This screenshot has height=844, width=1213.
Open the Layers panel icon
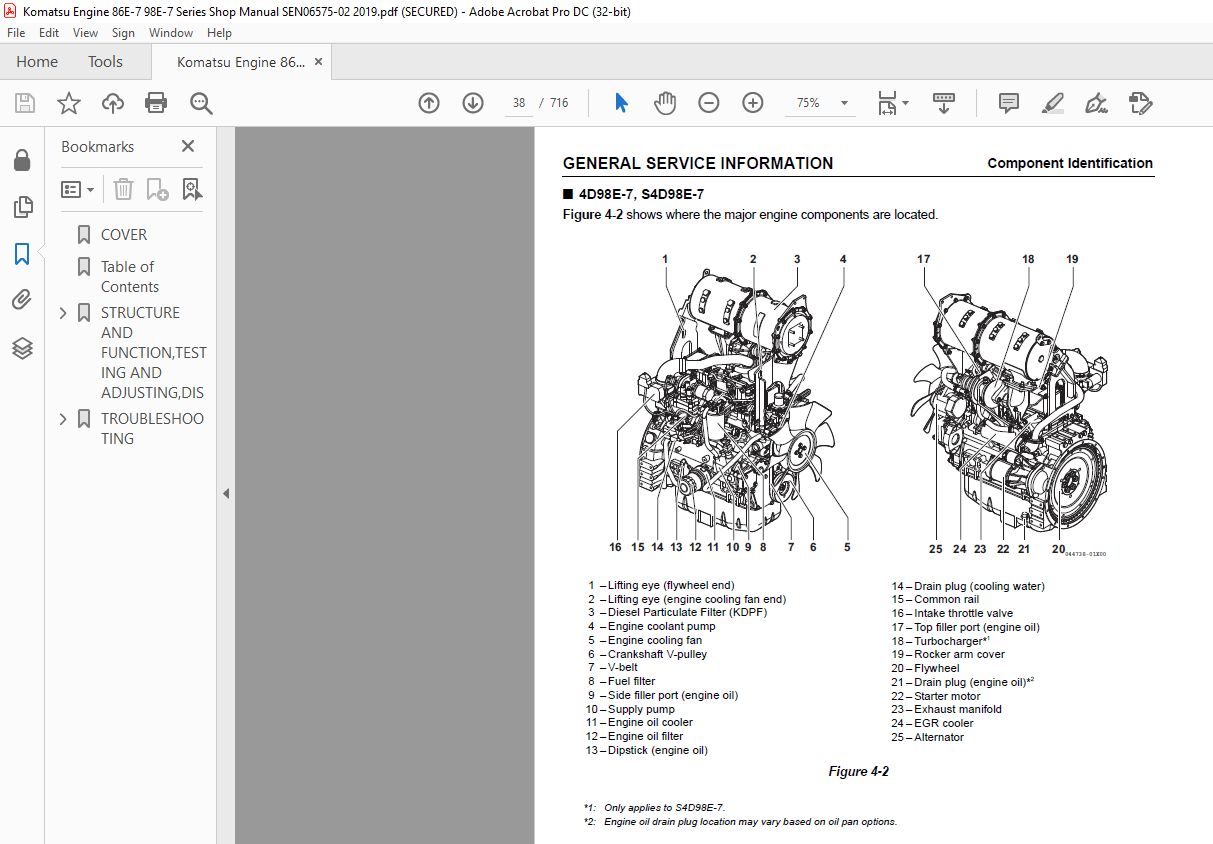point(22,348)
